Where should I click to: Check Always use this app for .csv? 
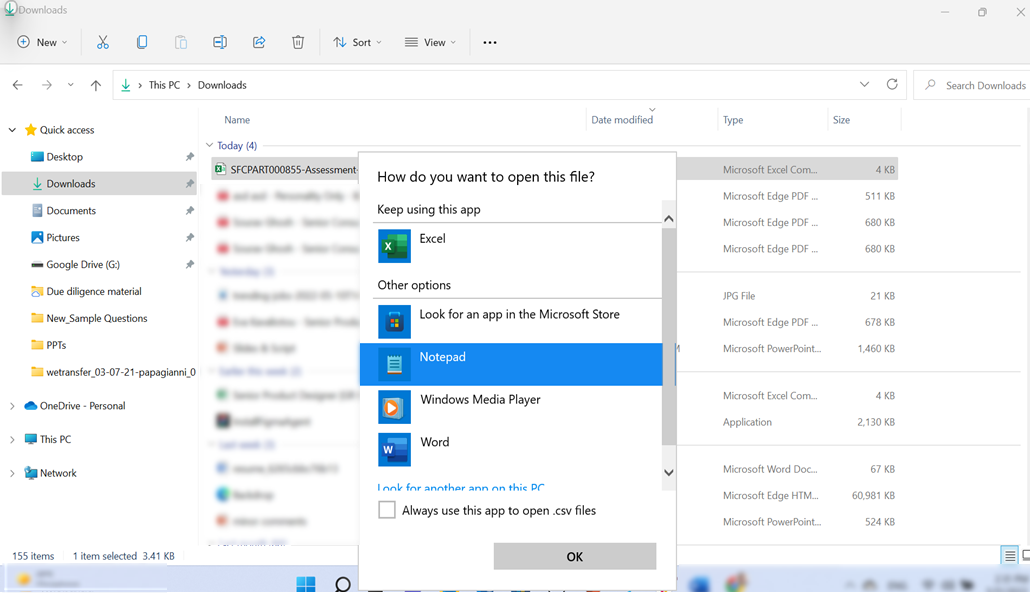point(387,510)
